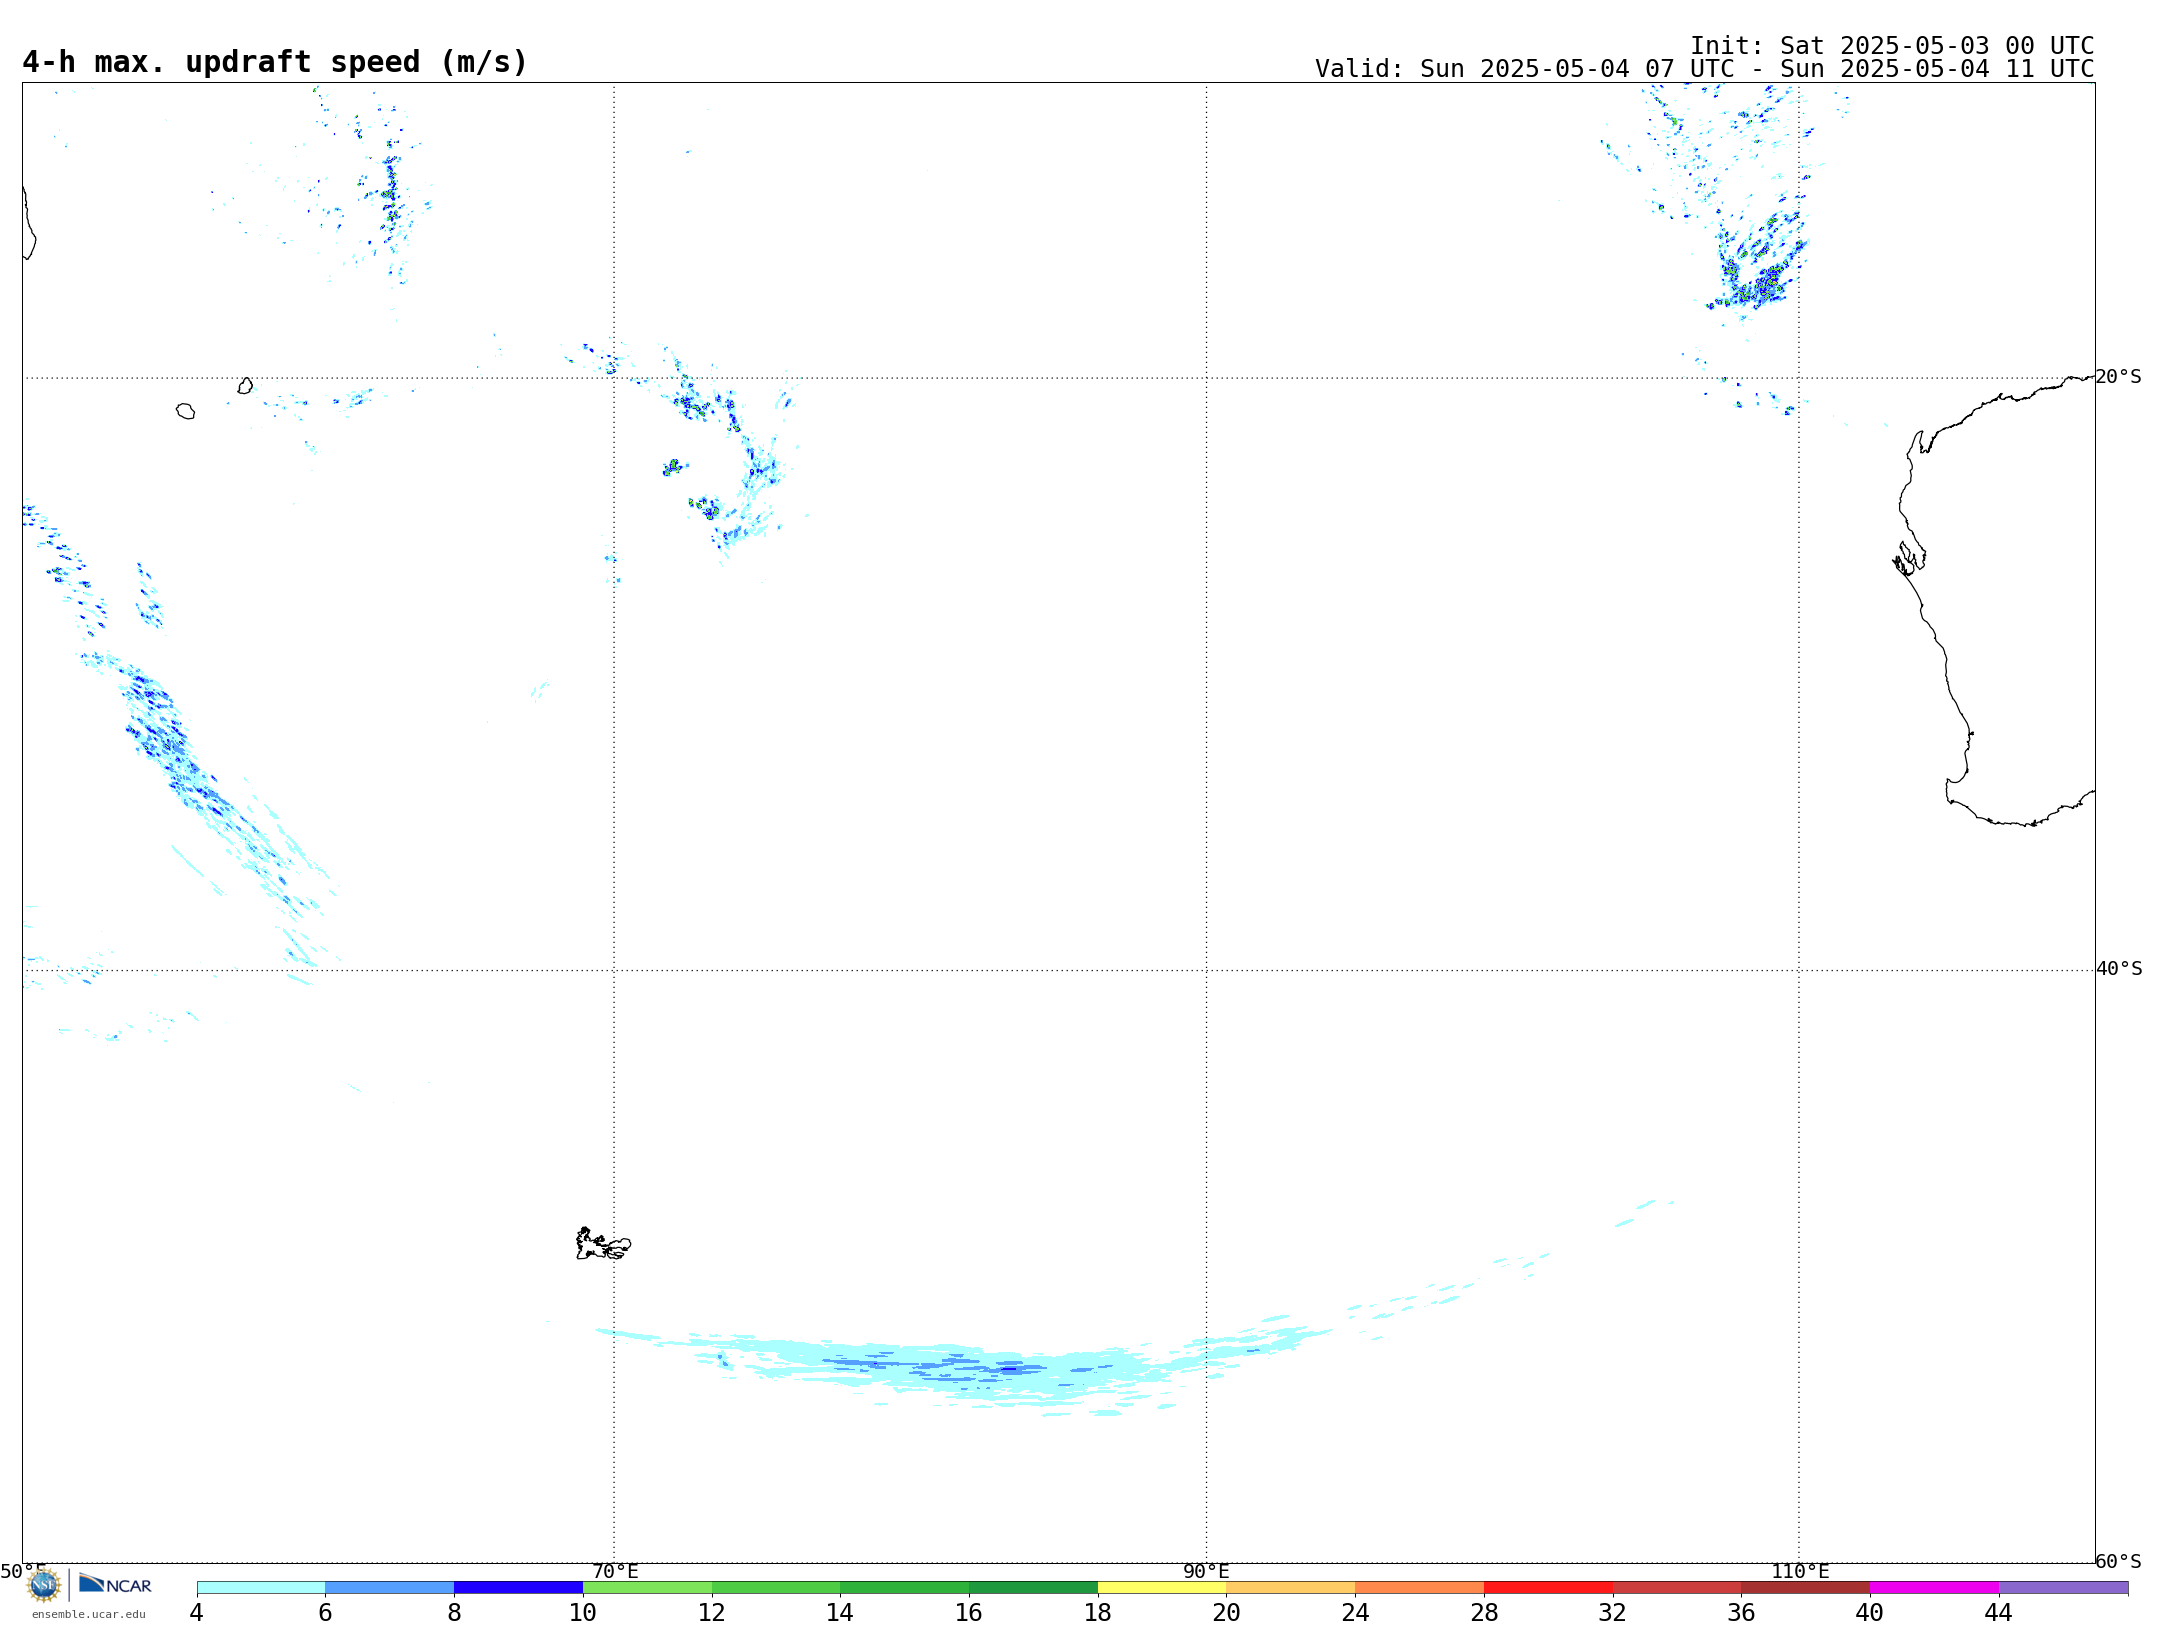This screenshot has width=2160, height=1626.
Task: Click the colorbar tick value 44
Action: tap(1998, 1612)
